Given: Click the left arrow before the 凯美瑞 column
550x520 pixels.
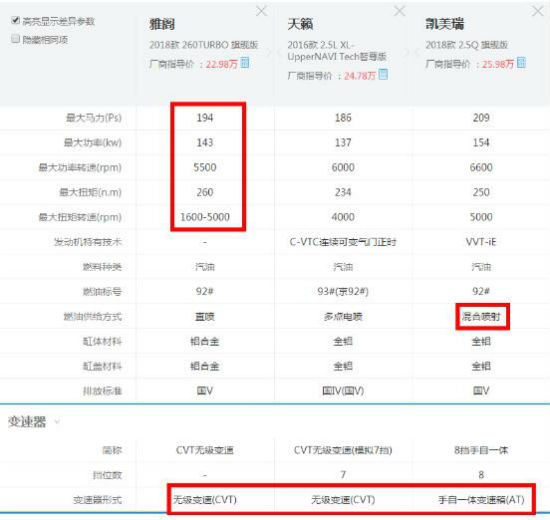Looking at the screenshot, I should pos(417,53).
